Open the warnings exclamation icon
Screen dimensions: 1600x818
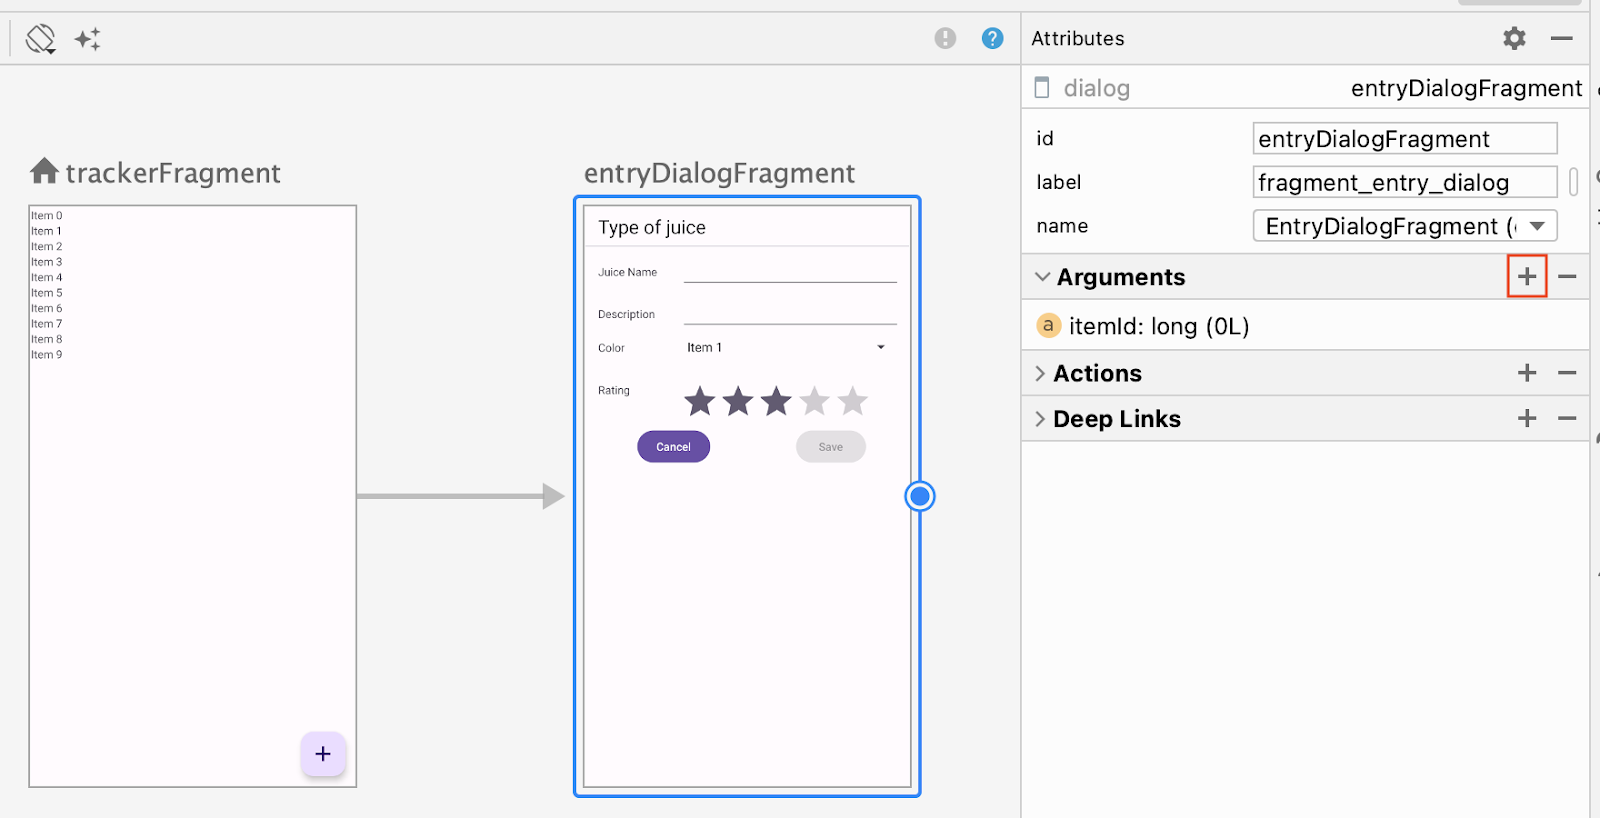coord(945,38)
